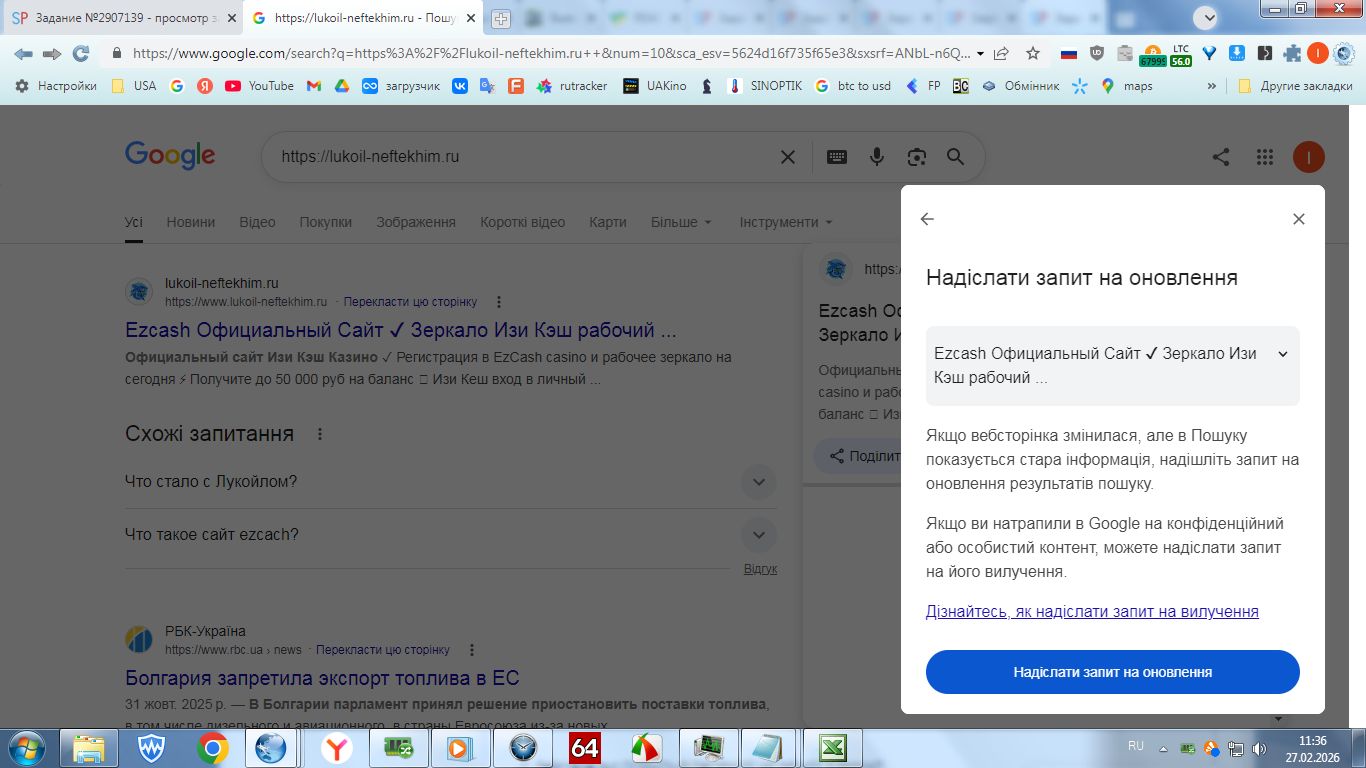
Task: Click the address bar URL
Action: 551,54
